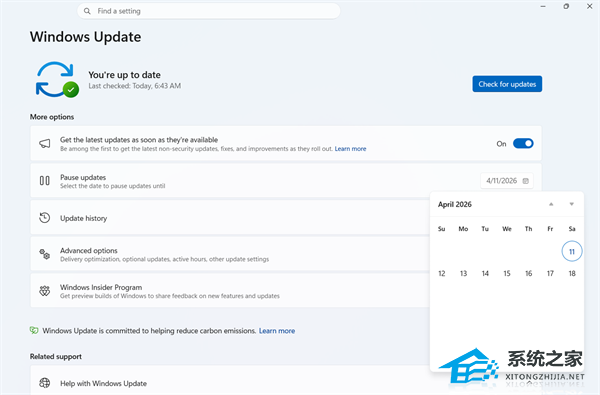The image size is (600, 395).
Task: Go to previous month in calendar
Action: coord(551,204)
